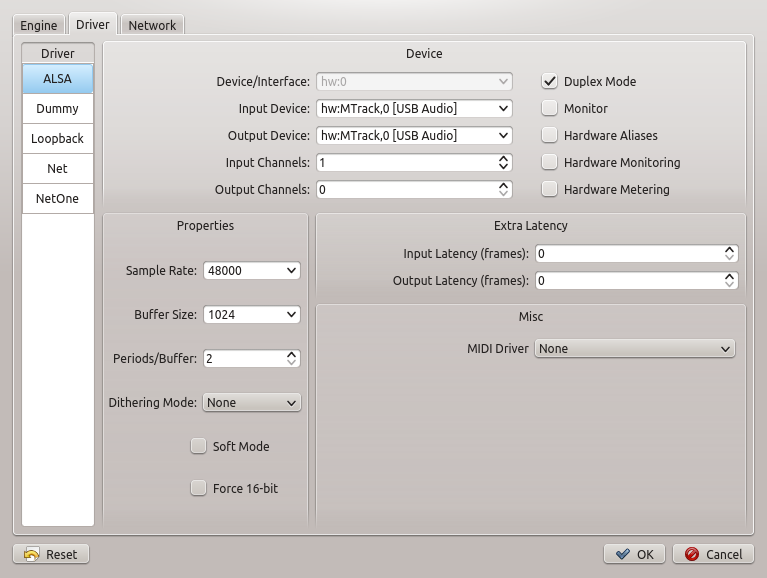Screen dimensions: 767x578
Task: Confirm settings with the OK button
Action: pyautogui.click(x=634, y=554)
